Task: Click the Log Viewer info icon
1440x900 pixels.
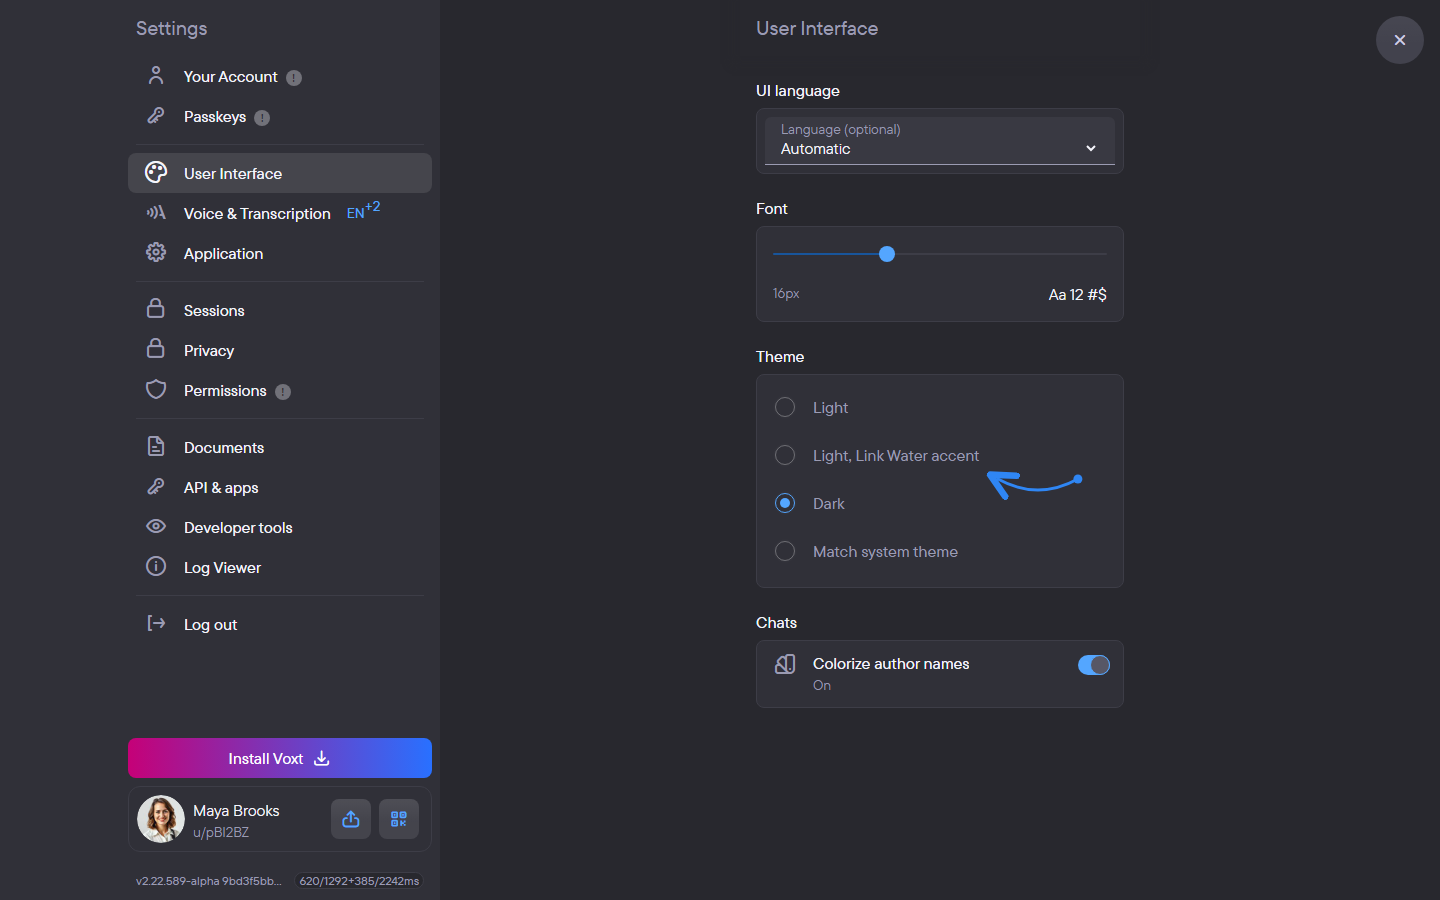Action: pyautogui.click(x=156, y=566)
